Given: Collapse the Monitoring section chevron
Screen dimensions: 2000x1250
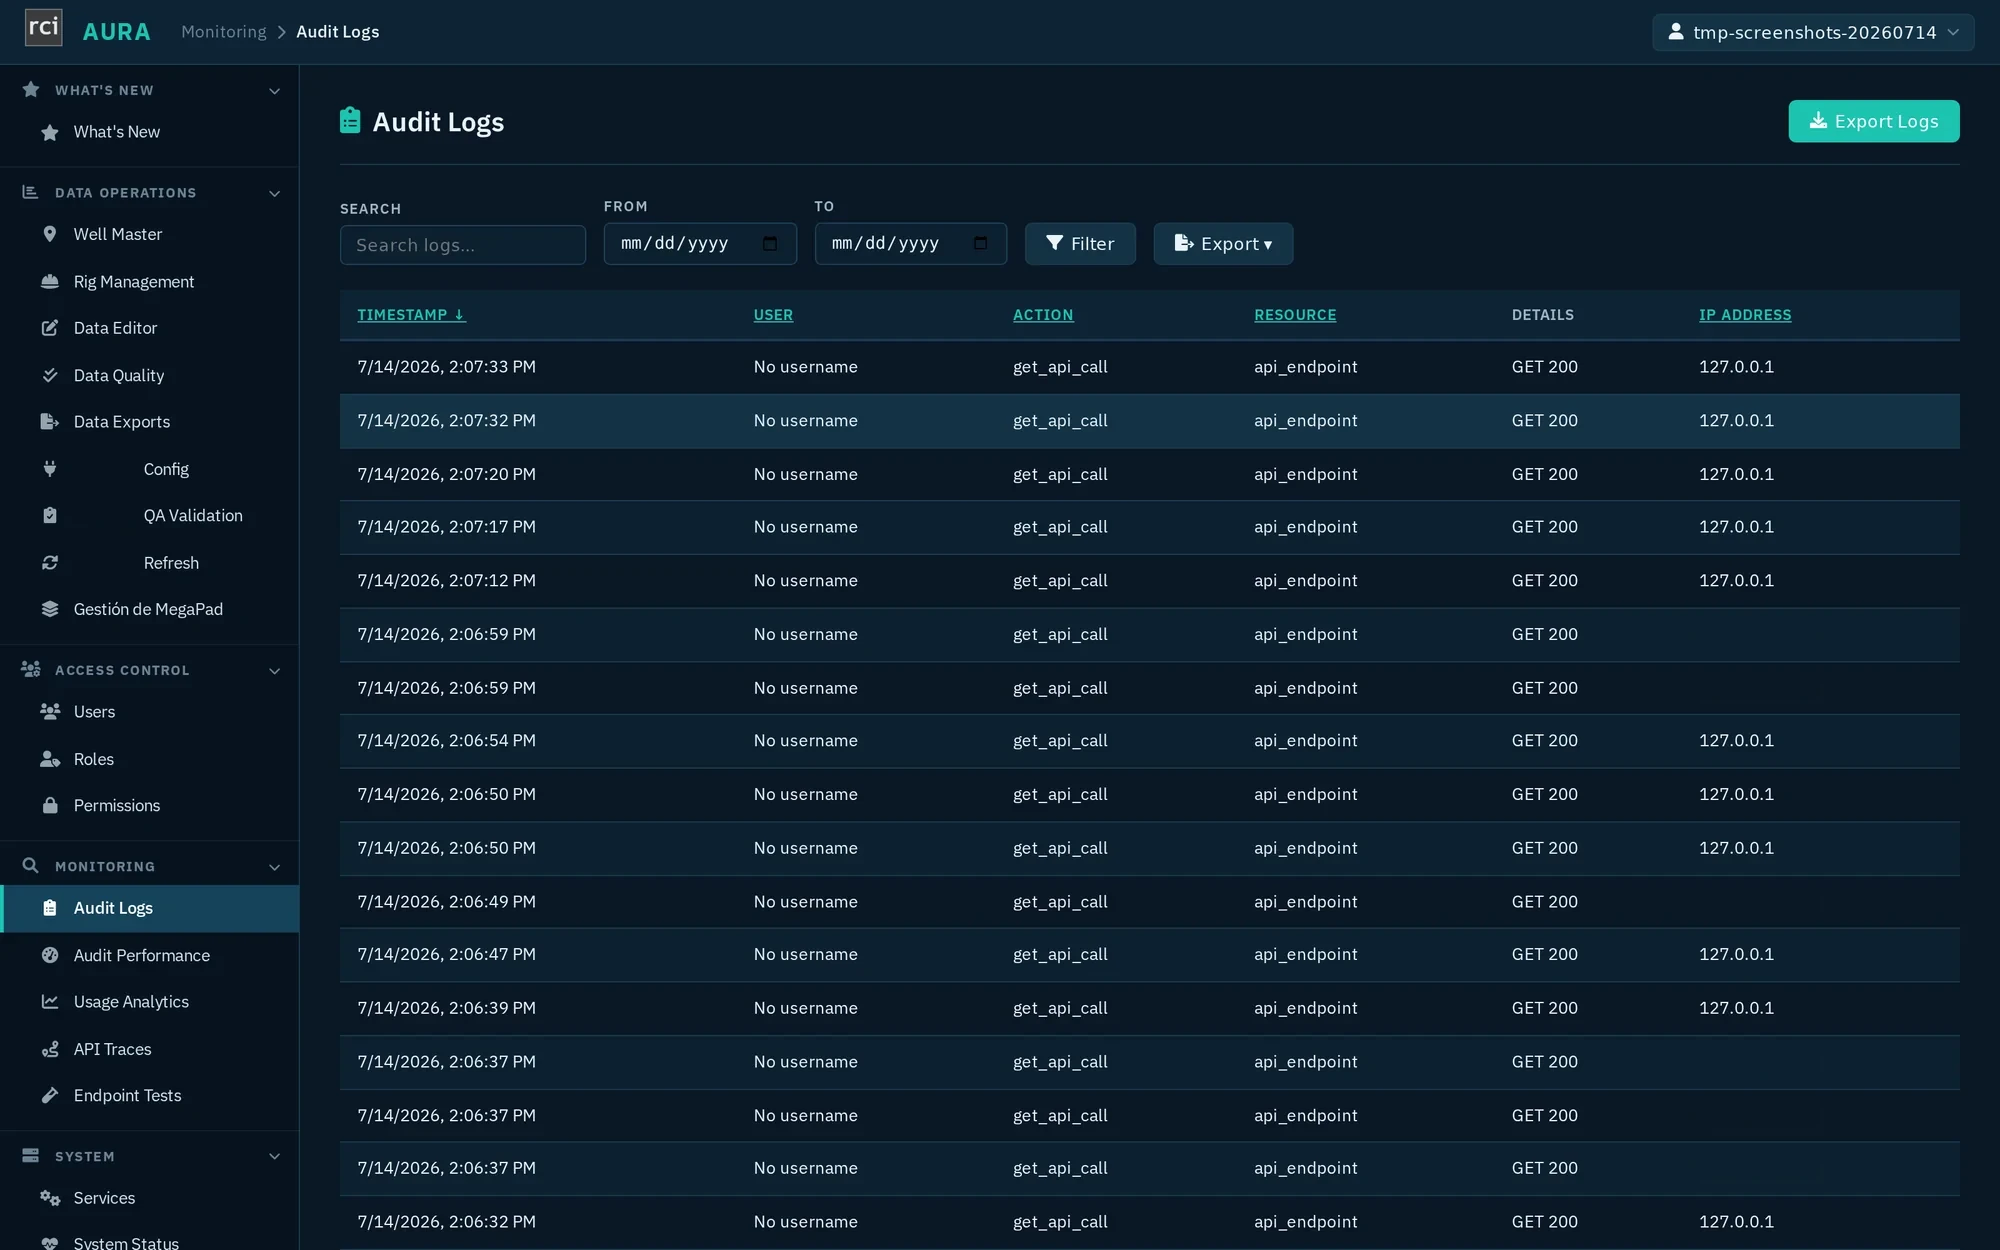Looking at the screenshot, I should [275, 867].
